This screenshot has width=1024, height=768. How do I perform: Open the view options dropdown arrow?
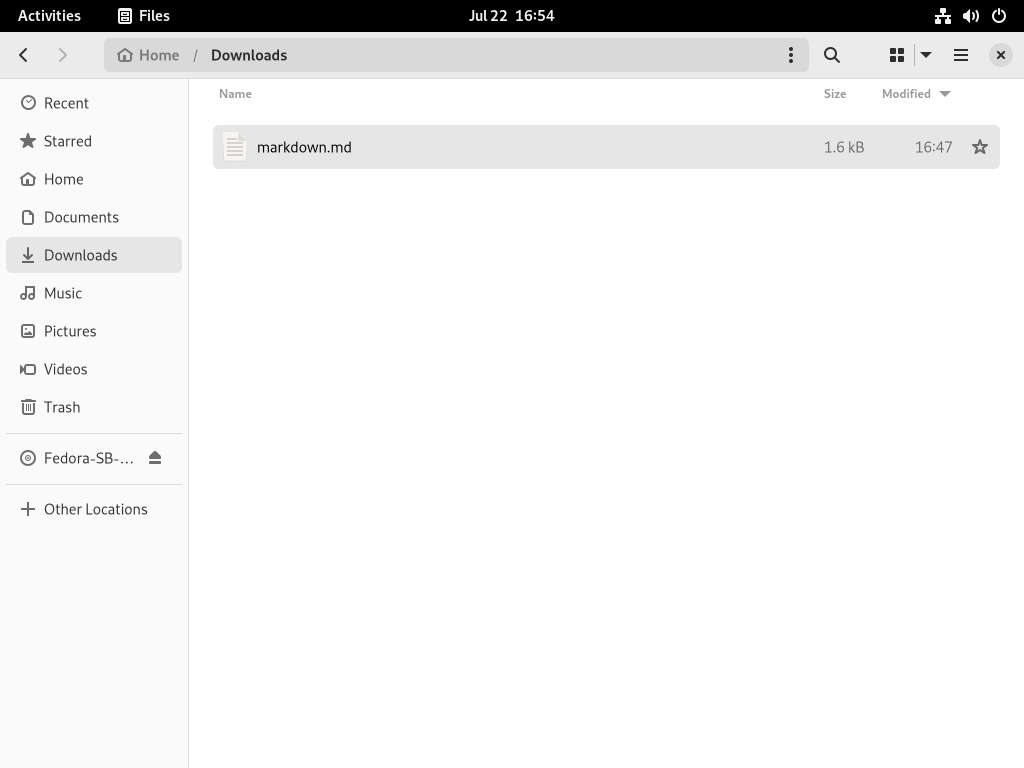[x=925, y=55]
